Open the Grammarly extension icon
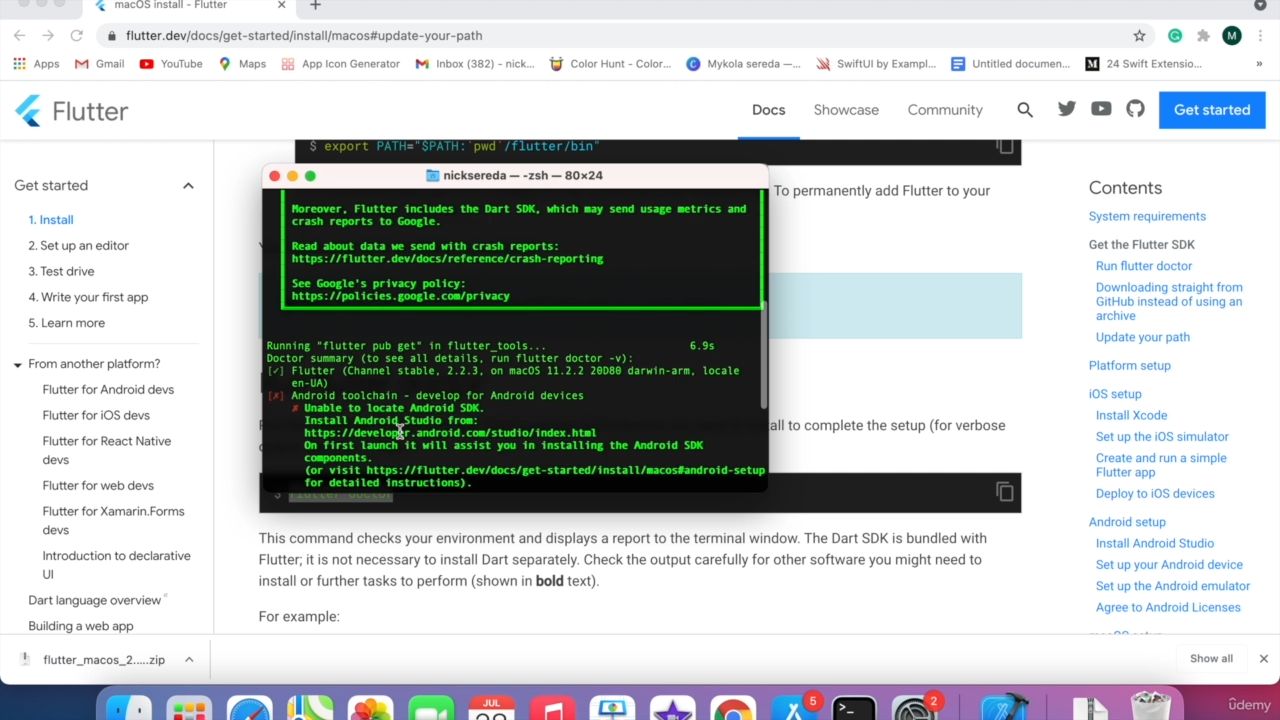 pyautogui.click(x=1175, y=36)
